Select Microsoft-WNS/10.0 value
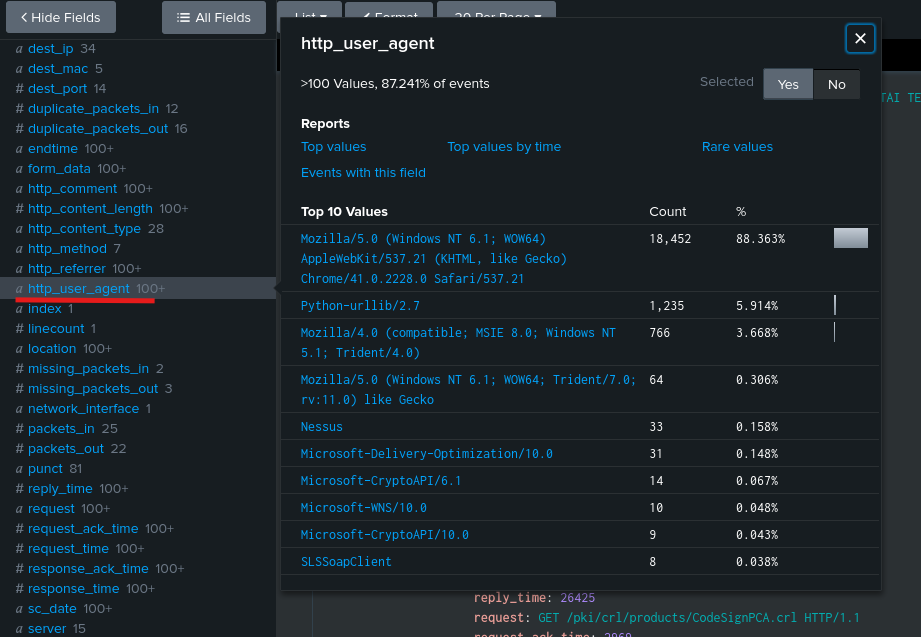The height and width of the screenshot is (637, 921). (364, 508)
